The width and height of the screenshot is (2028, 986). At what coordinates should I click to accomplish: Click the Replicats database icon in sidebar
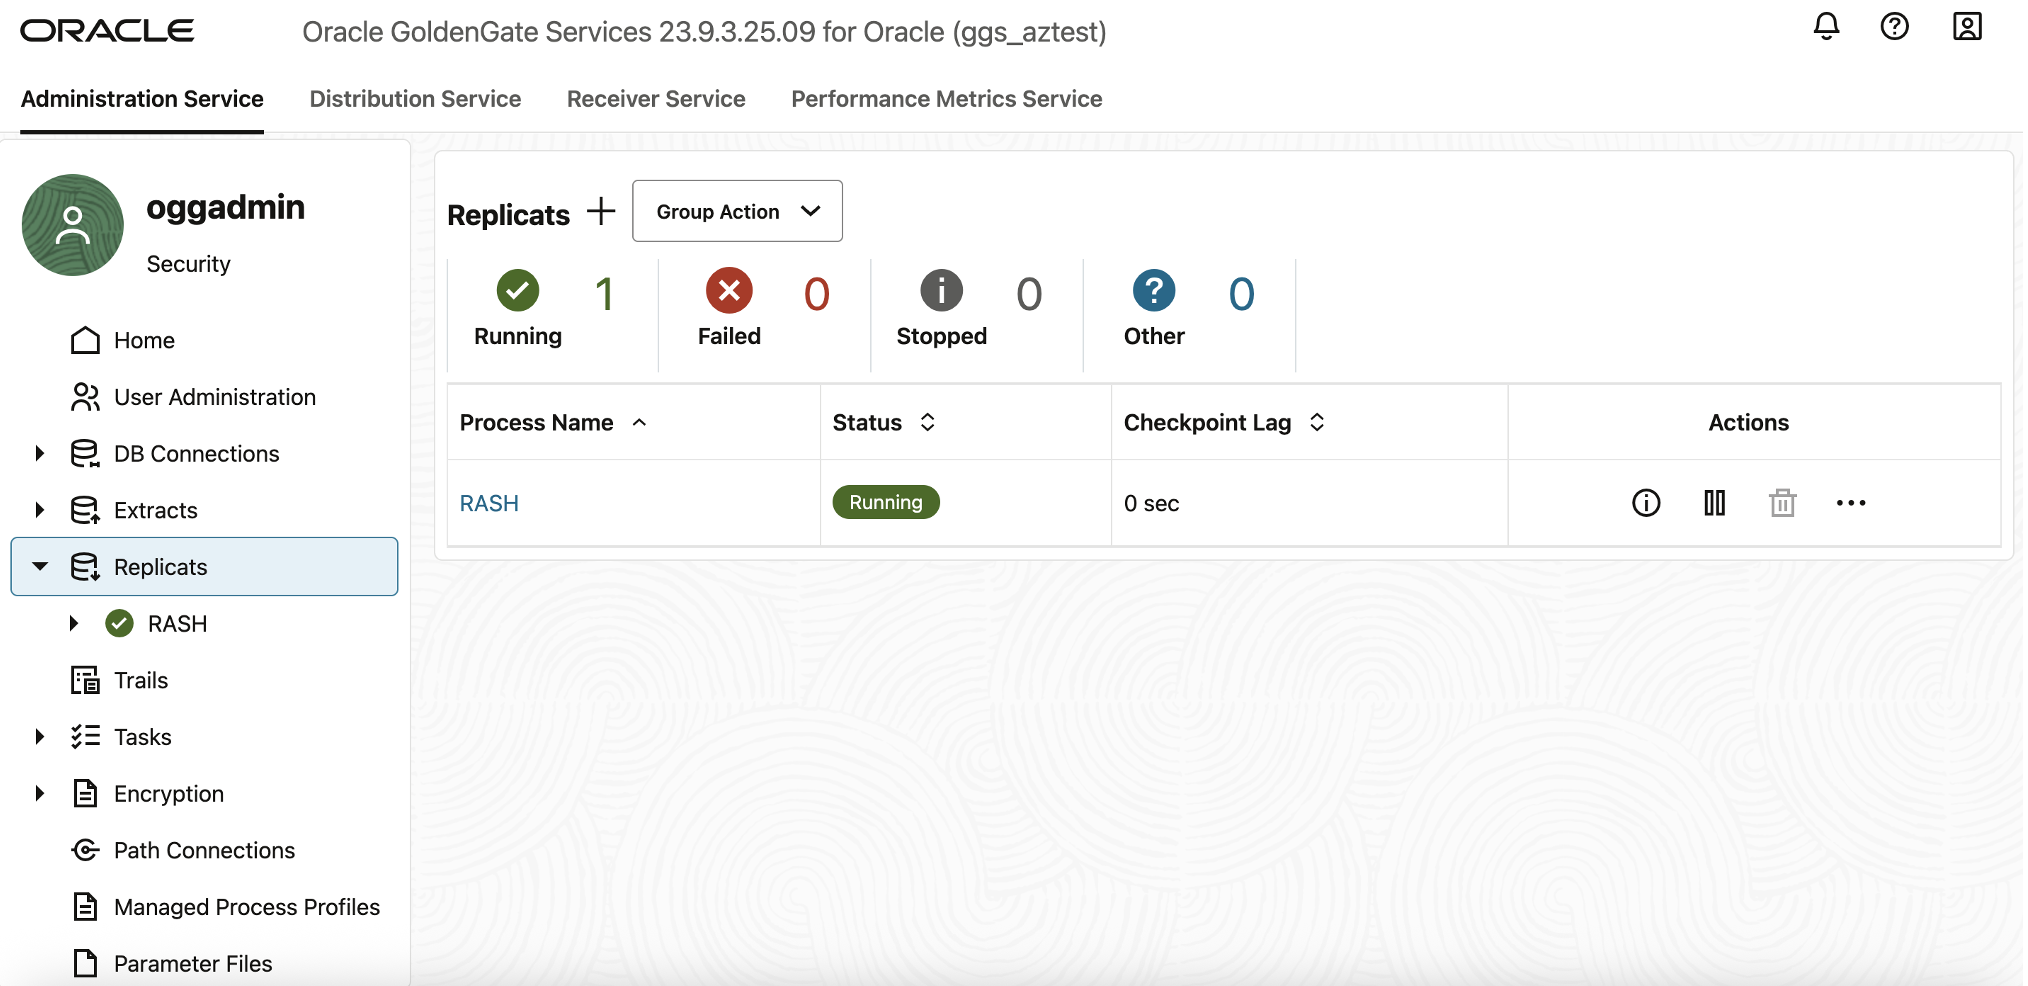pyautogui.click(x=85, y=567)
